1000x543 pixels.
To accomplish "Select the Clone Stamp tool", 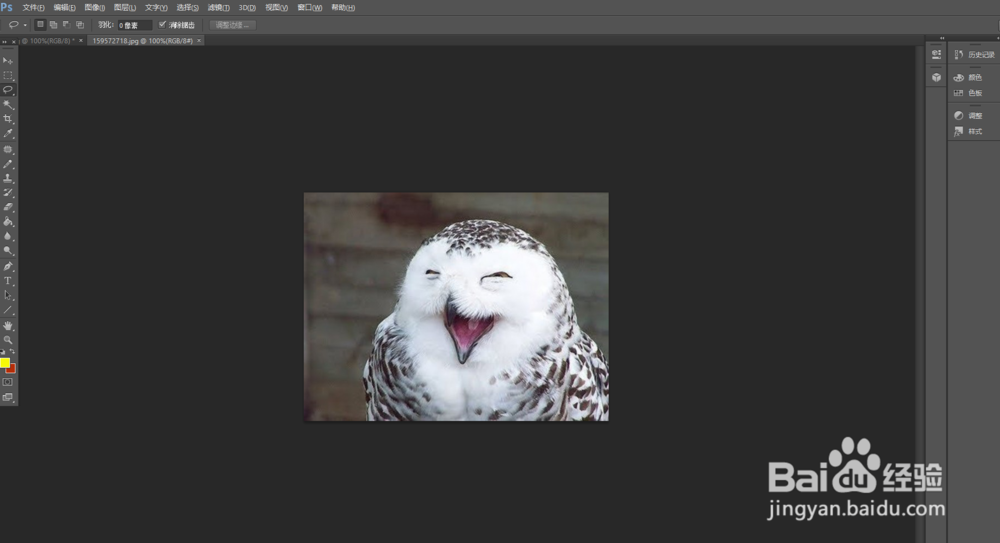I will click(x=8, y=179).
